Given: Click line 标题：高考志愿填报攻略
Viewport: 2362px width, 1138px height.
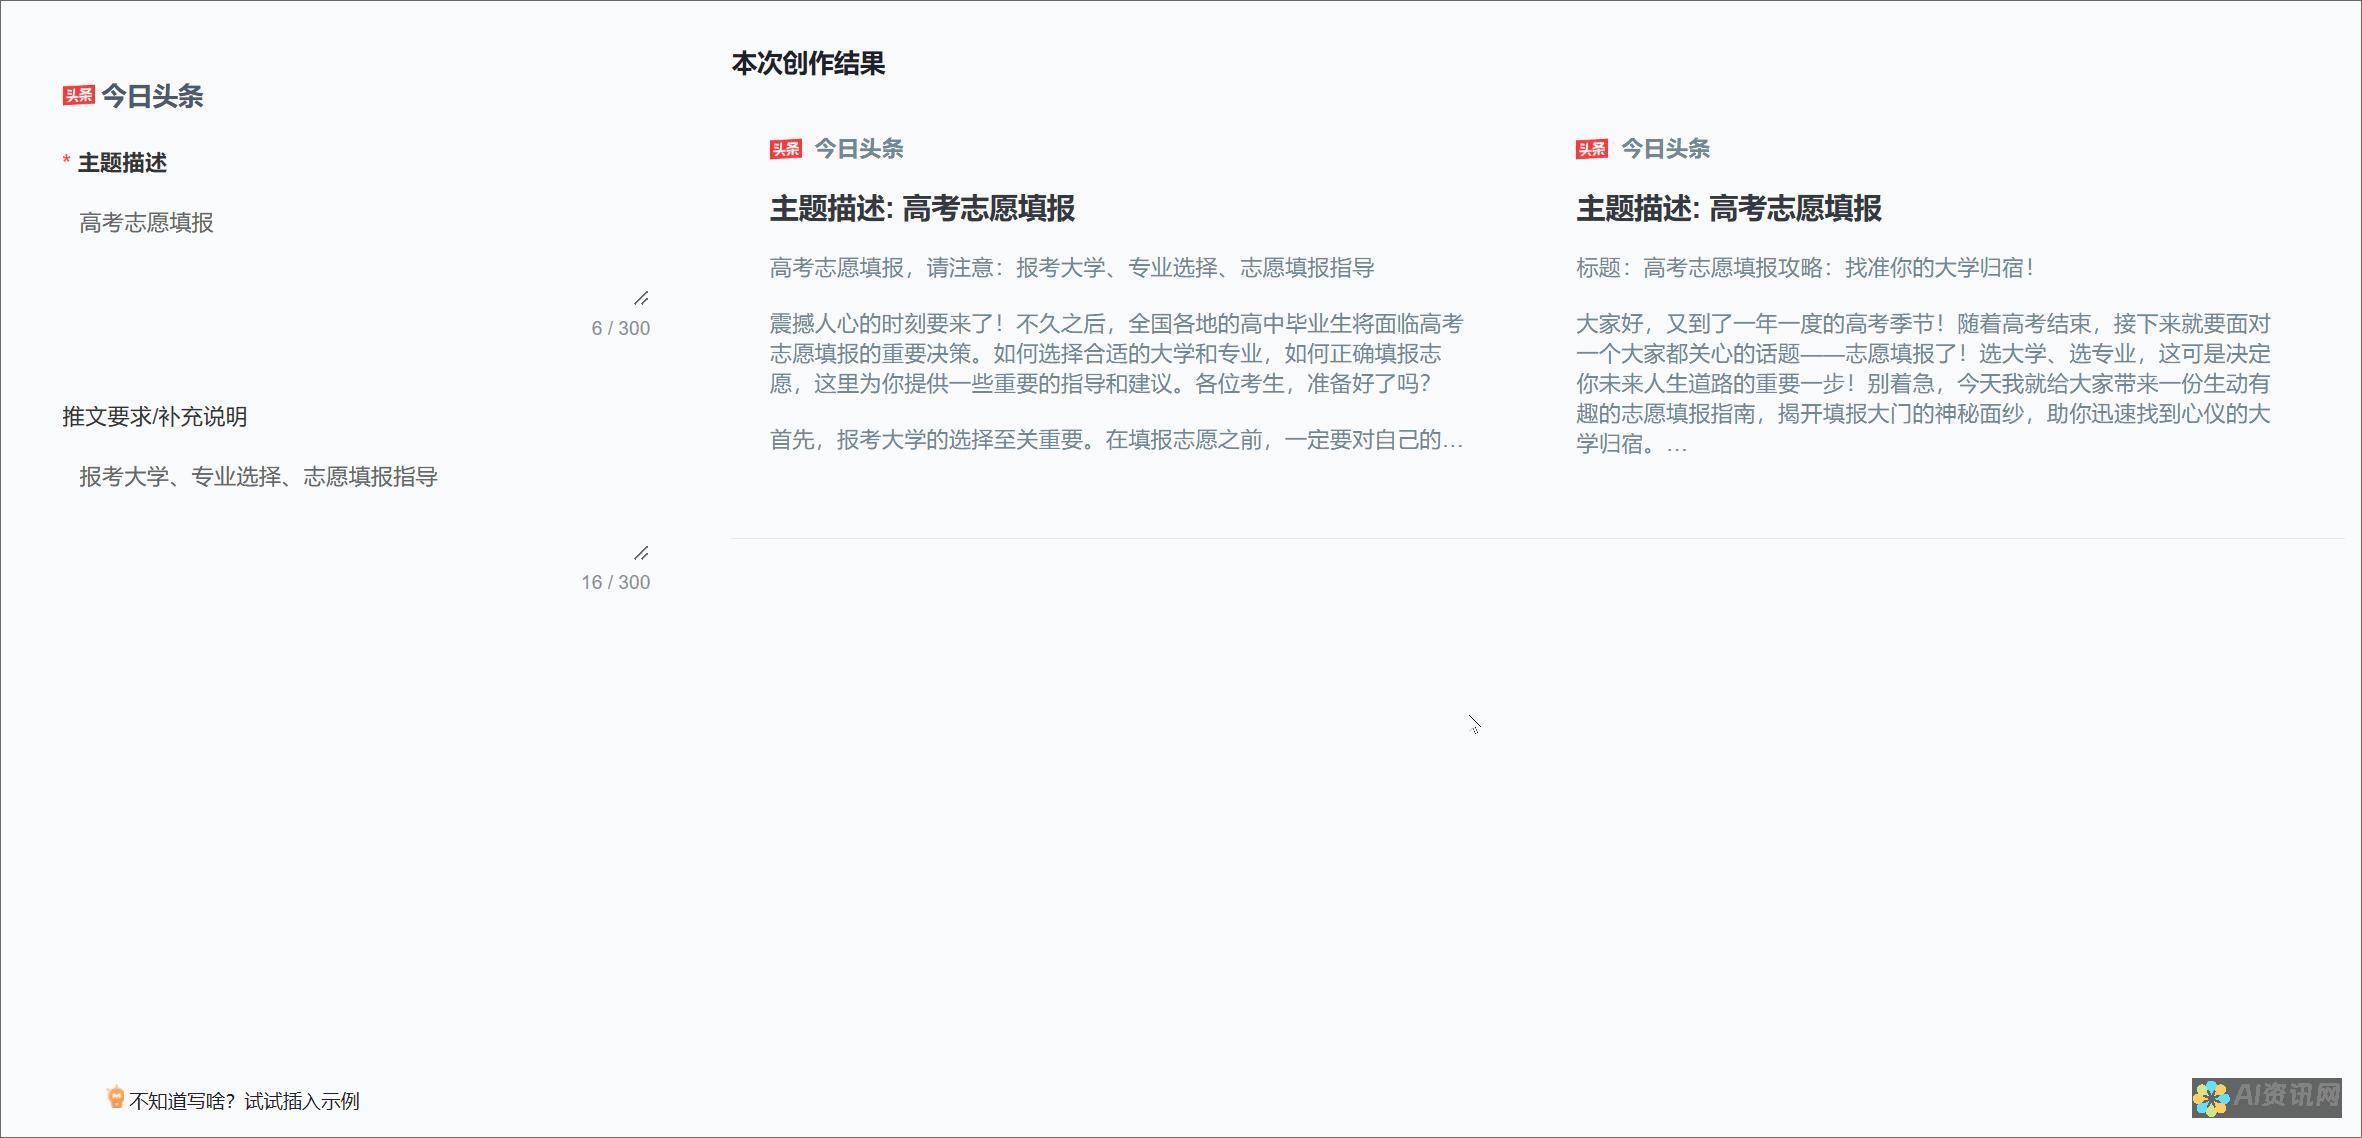Looking at the screenshot, I should coord(1805,268).
